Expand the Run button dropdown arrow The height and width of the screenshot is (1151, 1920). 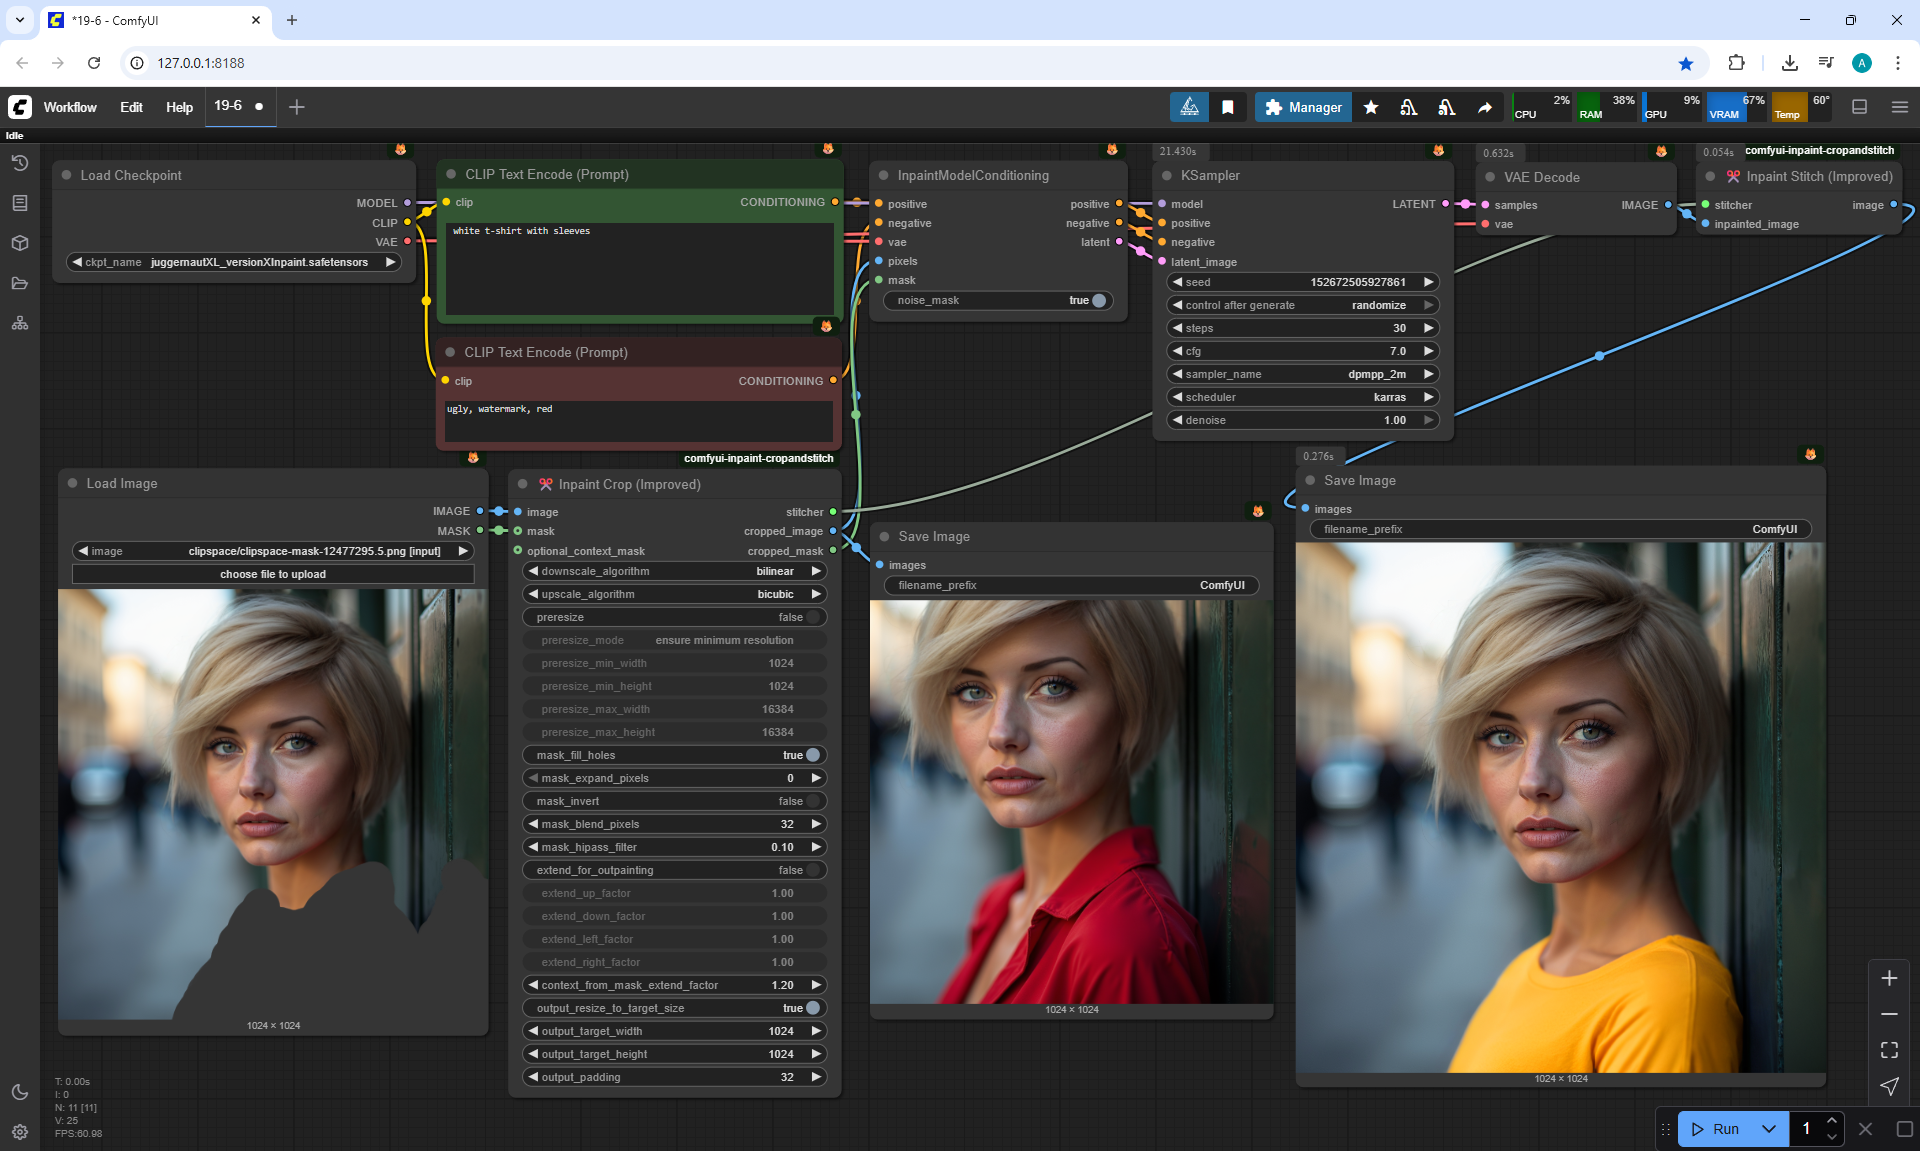pos(1769,1129)
